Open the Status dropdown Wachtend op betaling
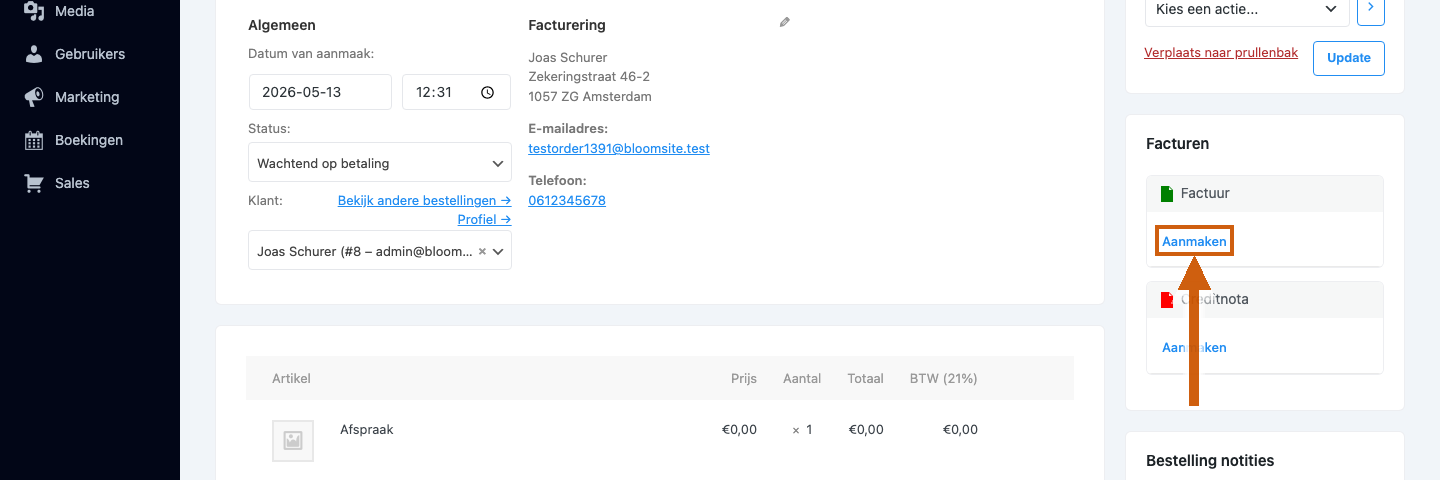 380,163
